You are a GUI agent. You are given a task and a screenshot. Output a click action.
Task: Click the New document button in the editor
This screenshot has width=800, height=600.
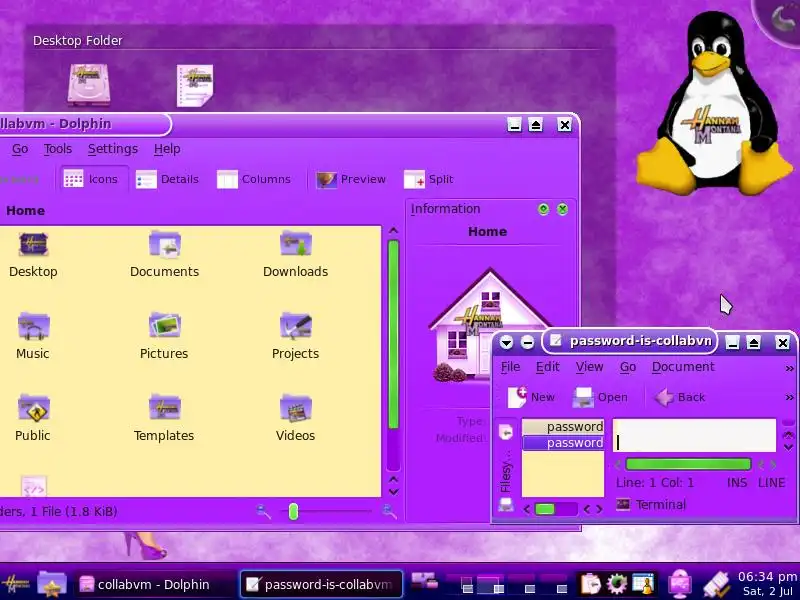pyautogui.click(x=531, y=397)
